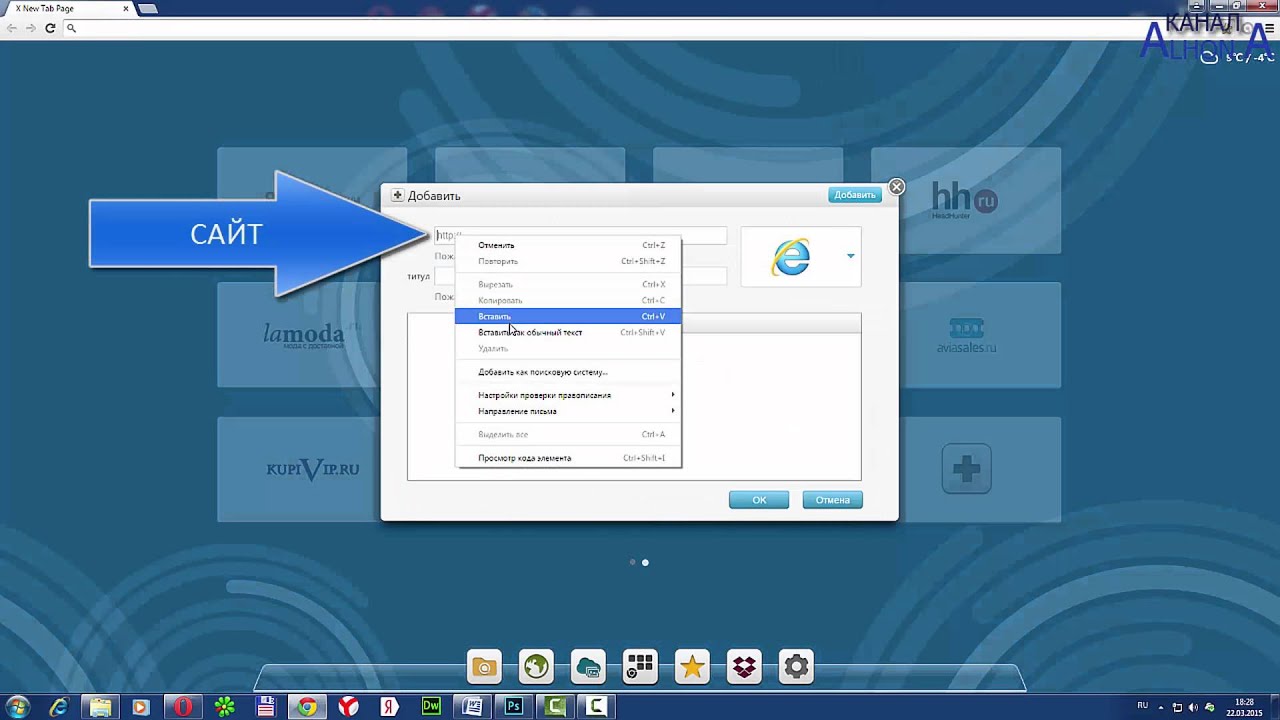Switch to Photoshop in the taskbar
This screenshot has width=1280, height=720.
(x=514, y=707)
